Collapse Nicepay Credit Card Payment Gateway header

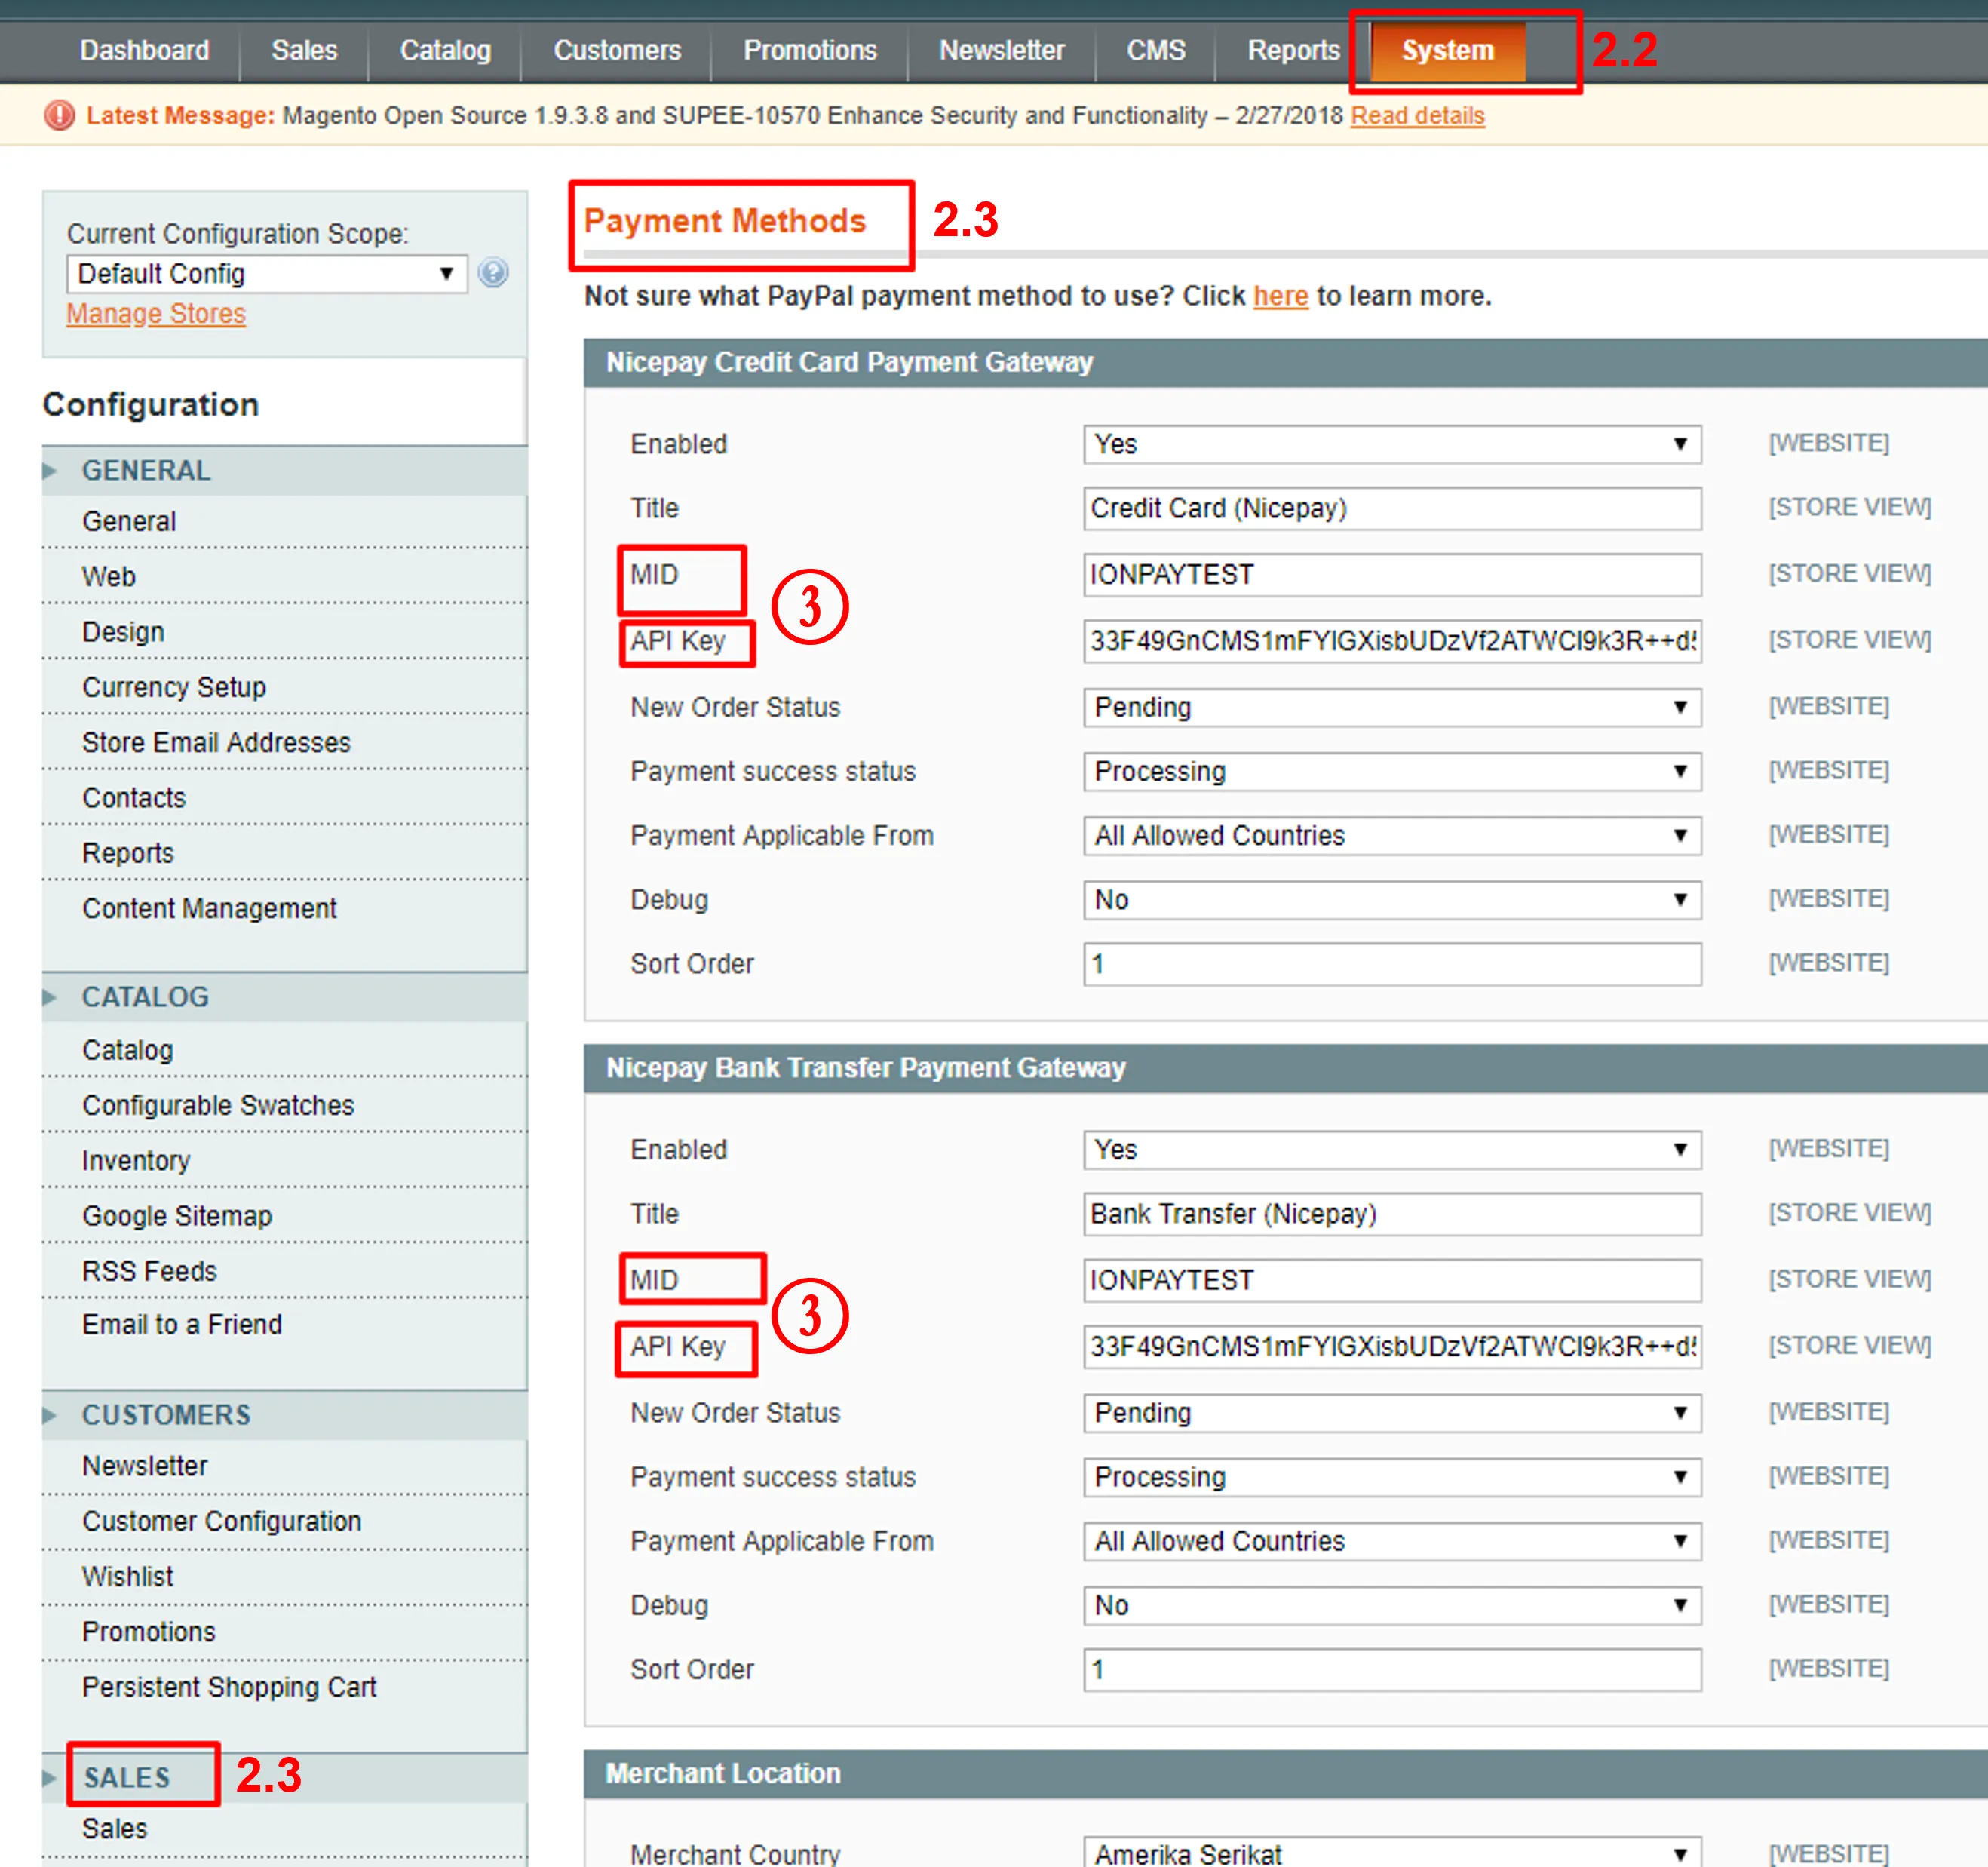coord(1286,362)
